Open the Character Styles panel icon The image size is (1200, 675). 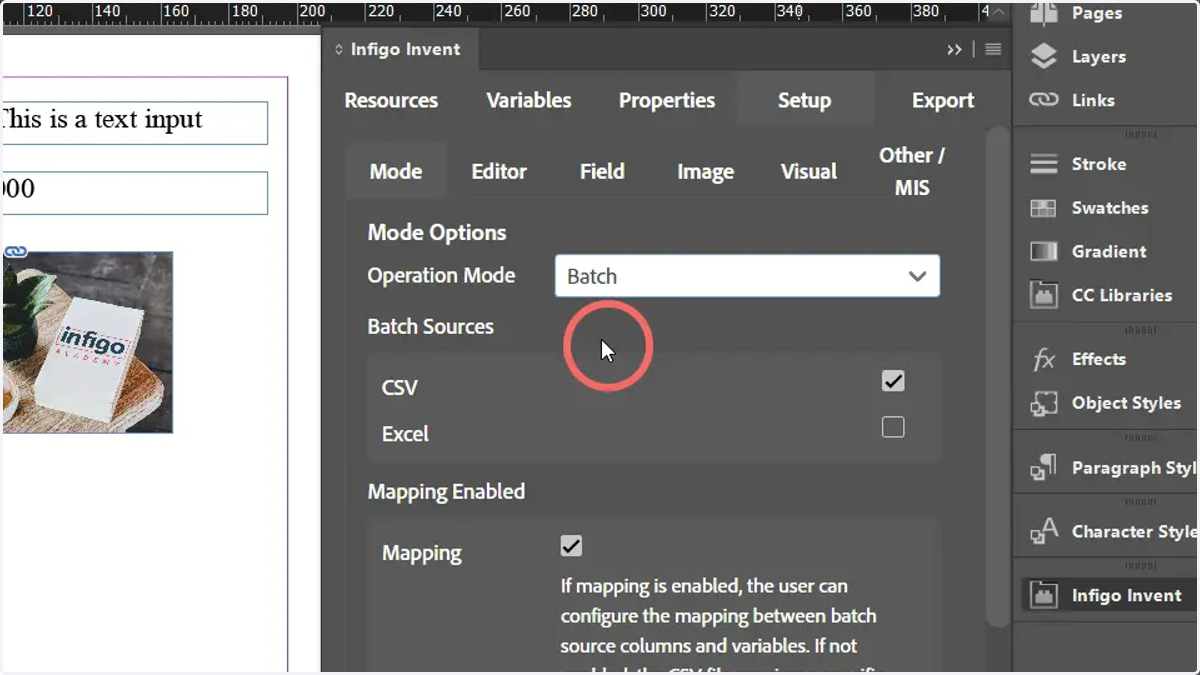1044,531
